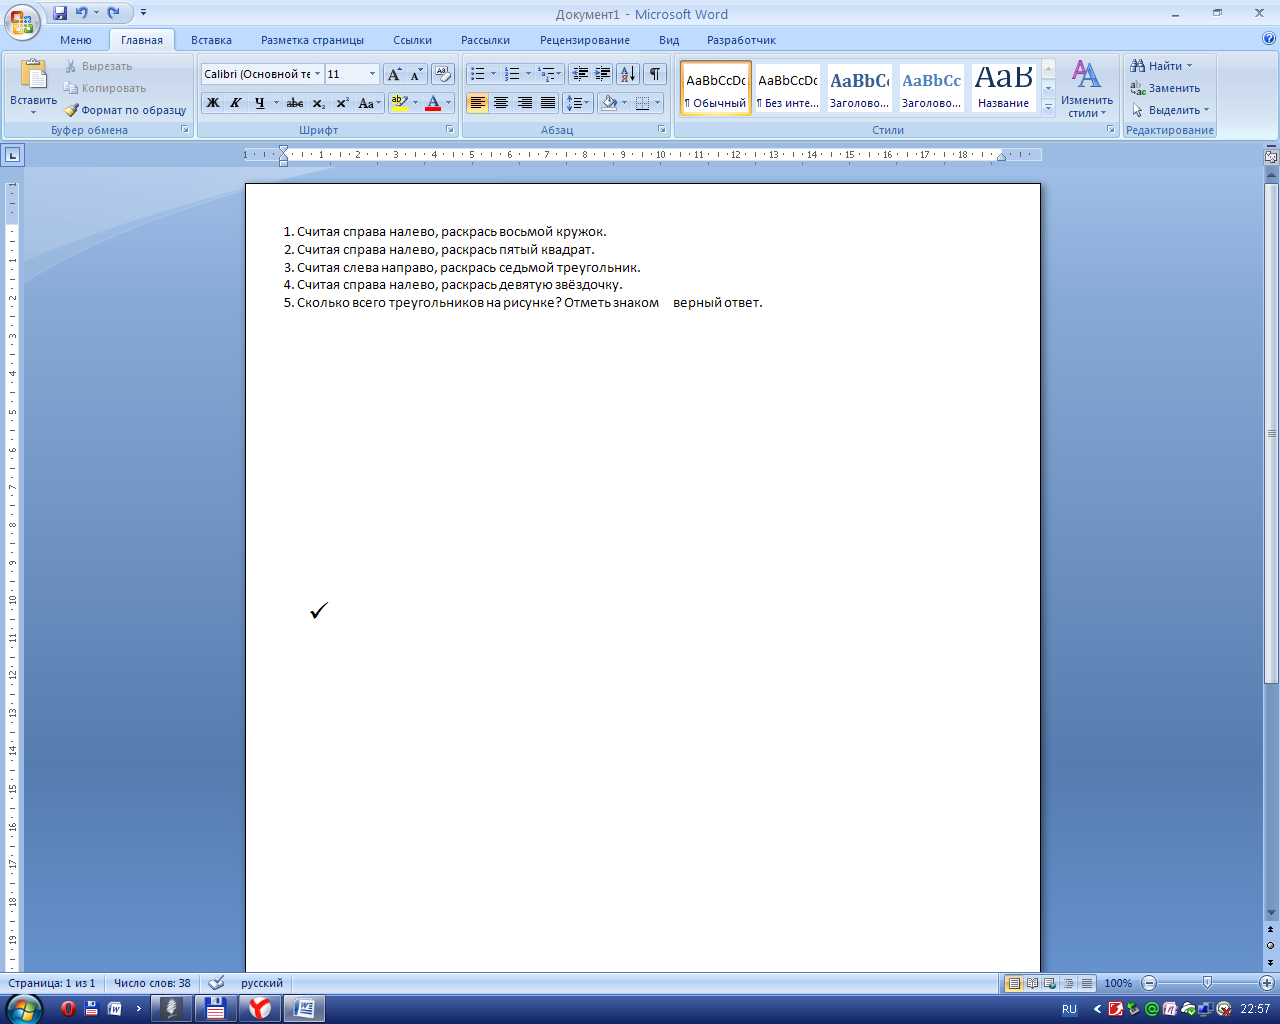Toggle superscript formatting

pos(342,103)
